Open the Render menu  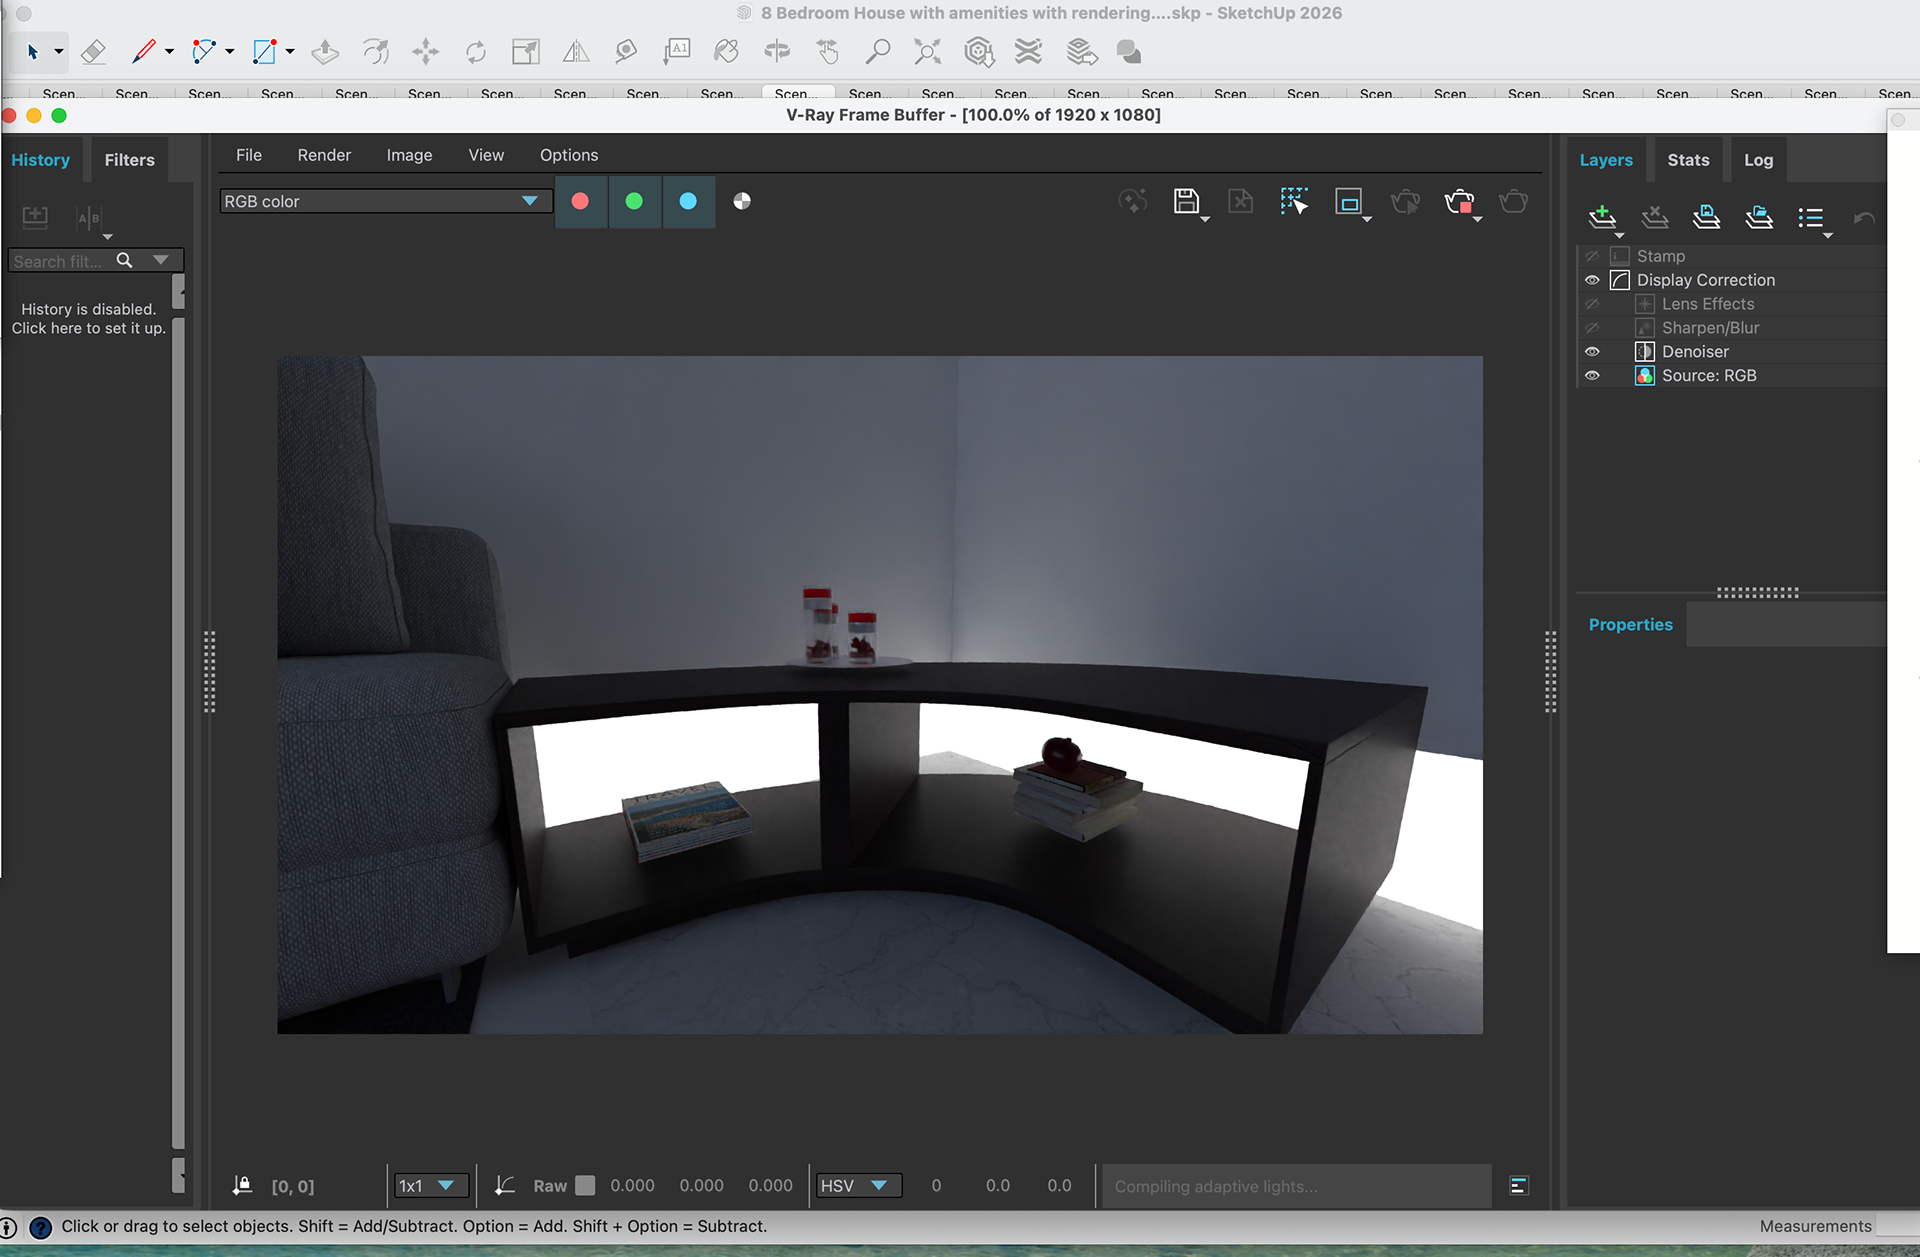324,155
